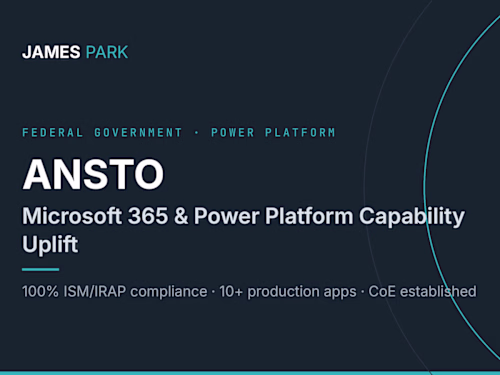
Task: Click the 'FEDERAL GOVERNMENT' category label
Action: point(102,133)
